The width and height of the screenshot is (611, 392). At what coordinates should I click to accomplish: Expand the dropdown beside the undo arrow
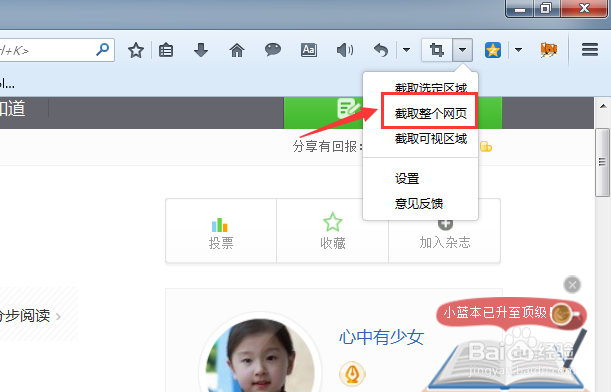coord(406,50)
